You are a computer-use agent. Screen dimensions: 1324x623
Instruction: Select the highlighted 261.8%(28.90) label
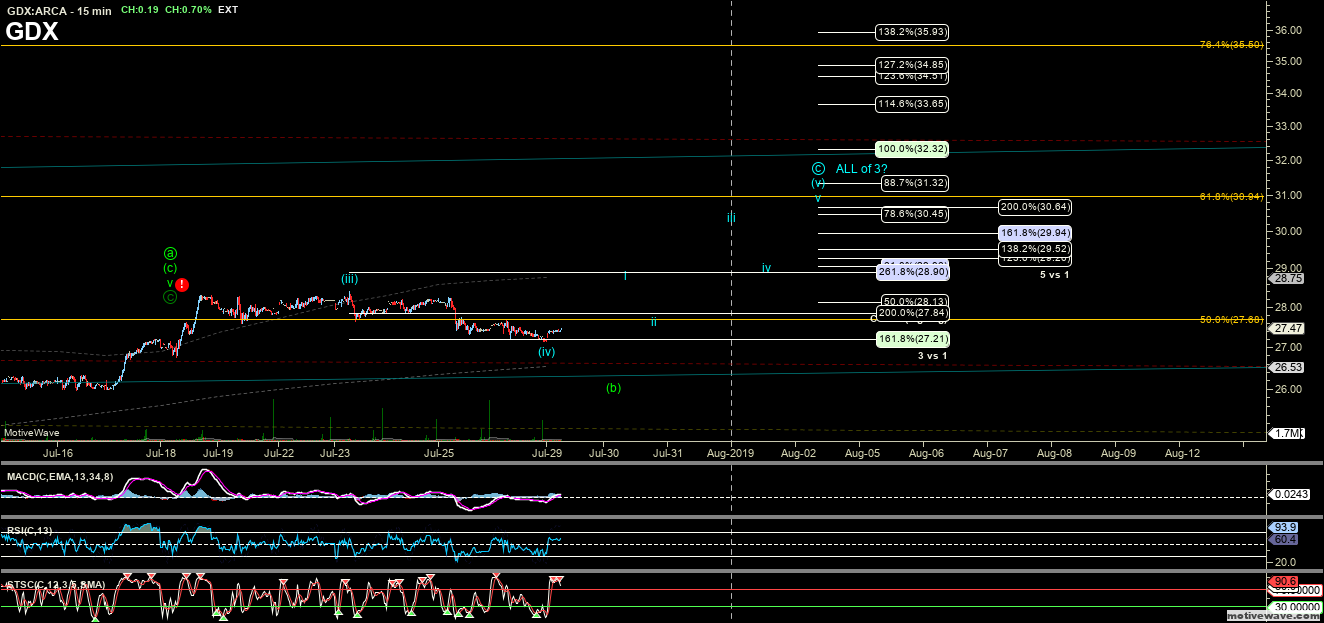[912, 272]
